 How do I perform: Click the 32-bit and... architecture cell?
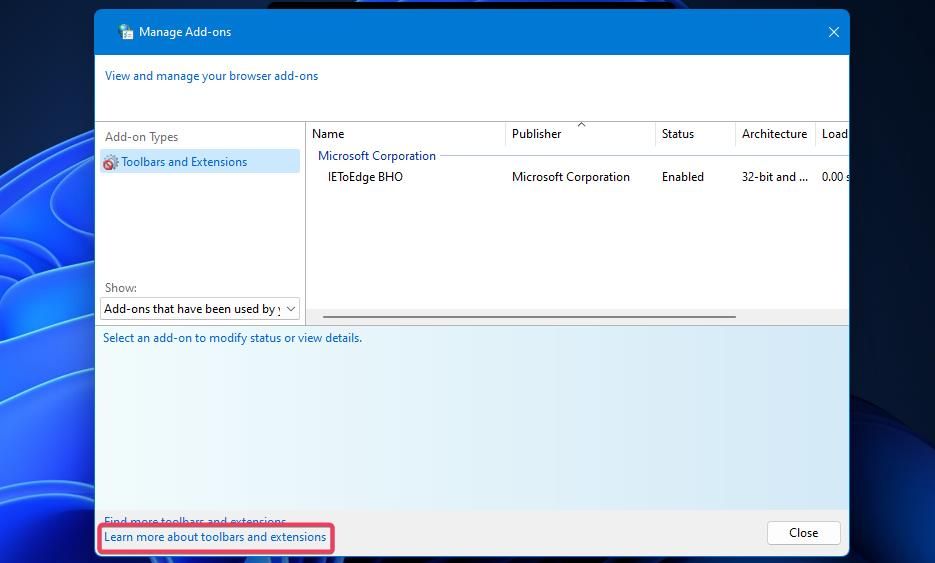(x=775, y=177)
